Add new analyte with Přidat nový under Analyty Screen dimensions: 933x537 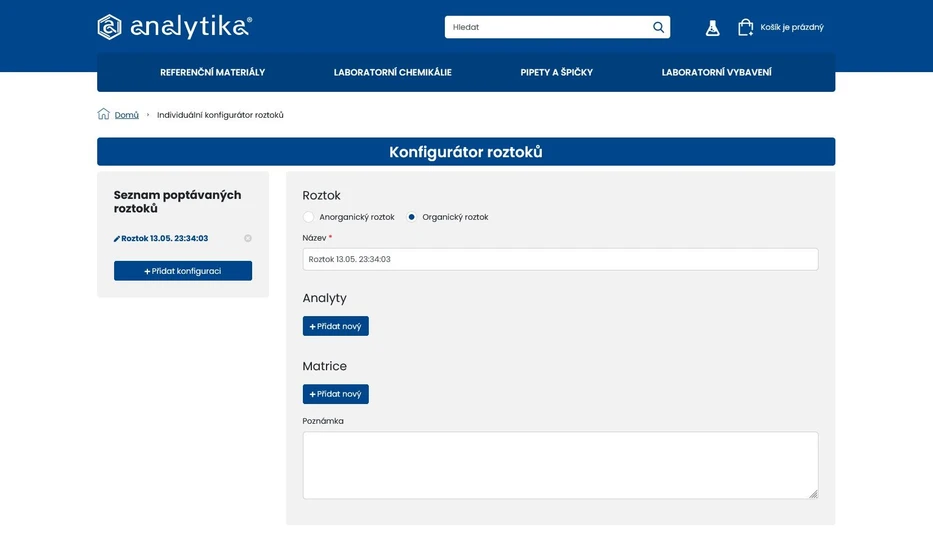336,326
